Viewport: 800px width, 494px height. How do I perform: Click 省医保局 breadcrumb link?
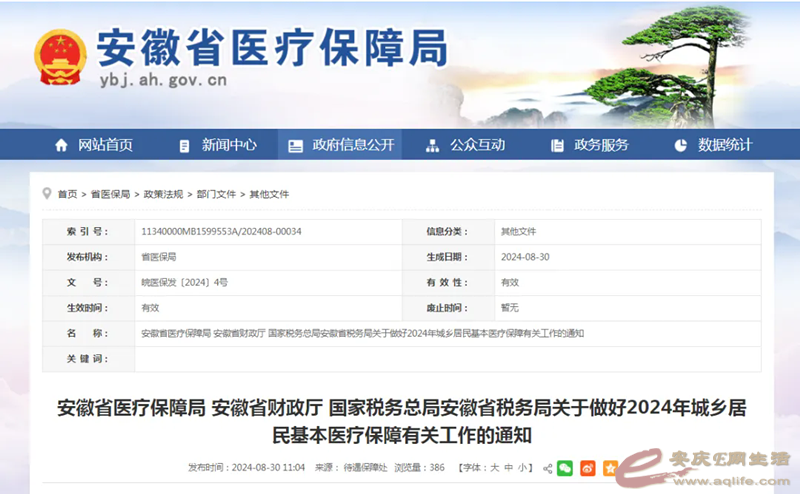point(110,194)
